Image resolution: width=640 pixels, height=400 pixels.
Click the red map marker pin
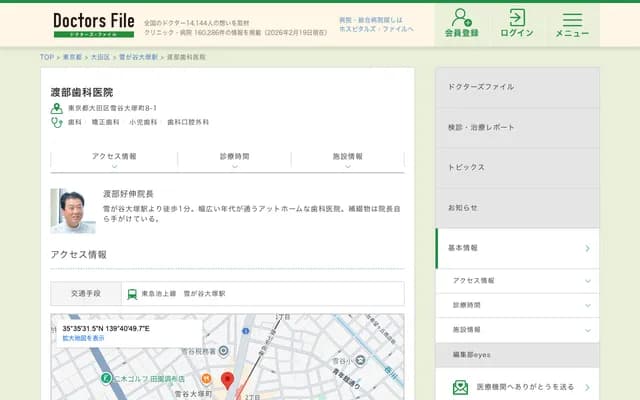pyautogui.click(x=227, y=381)
